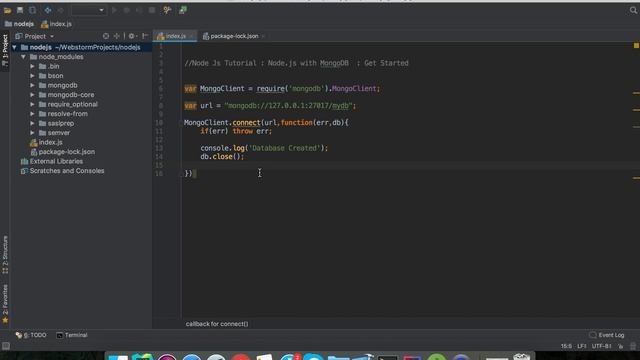This screenshot has width=640, height=360.
Task: Click 'callback for connect()' editor breadcrumb
Action: coord(217,324)
